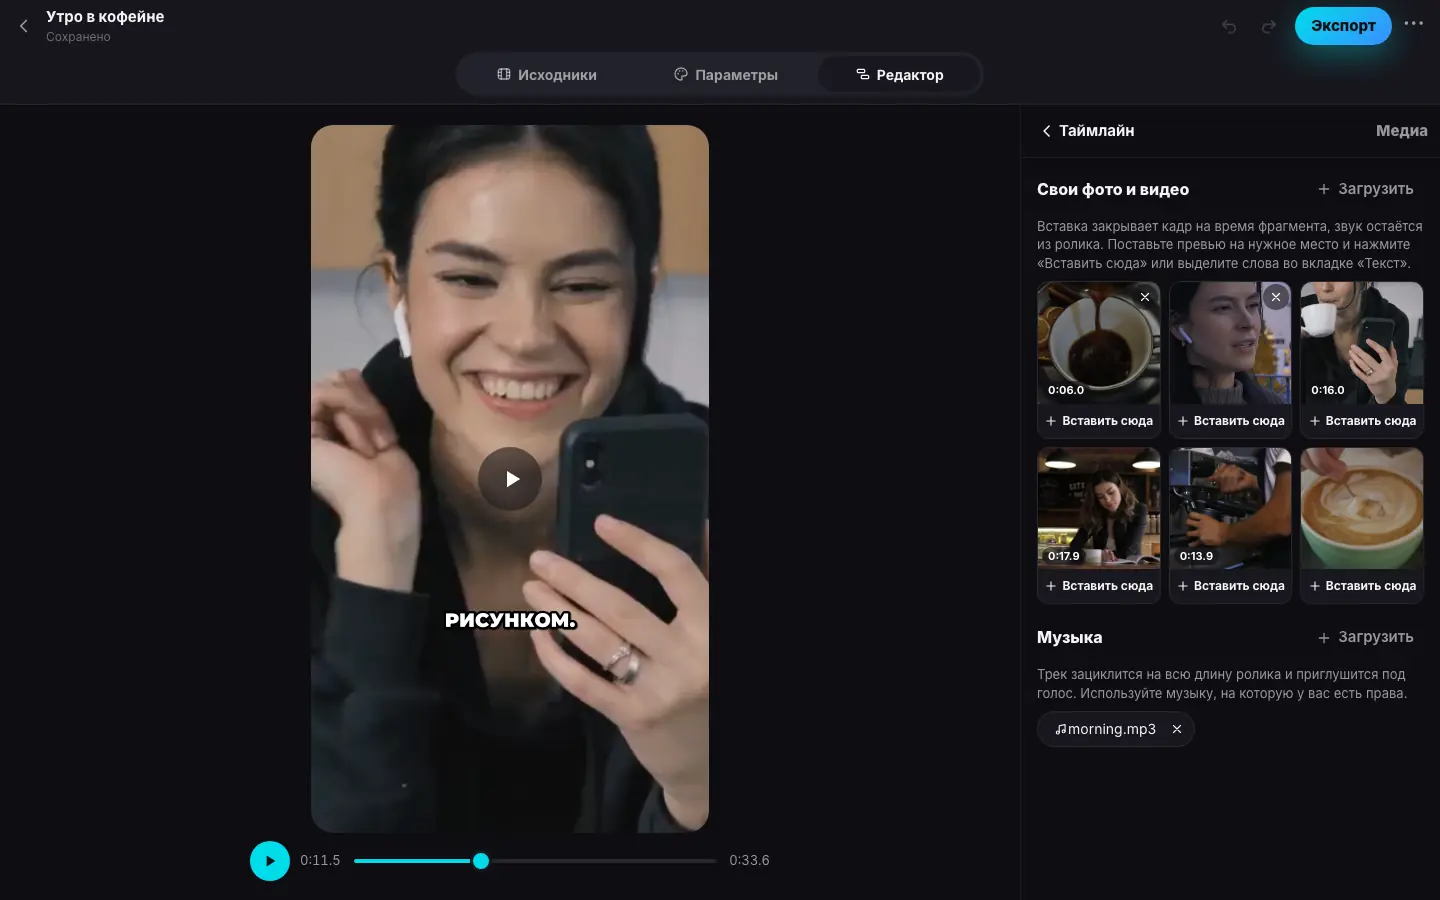The width and height of the screenshot is (1440, 900).
Task: Select the woman with earbud thumbnail
Action: [1230, 343]
